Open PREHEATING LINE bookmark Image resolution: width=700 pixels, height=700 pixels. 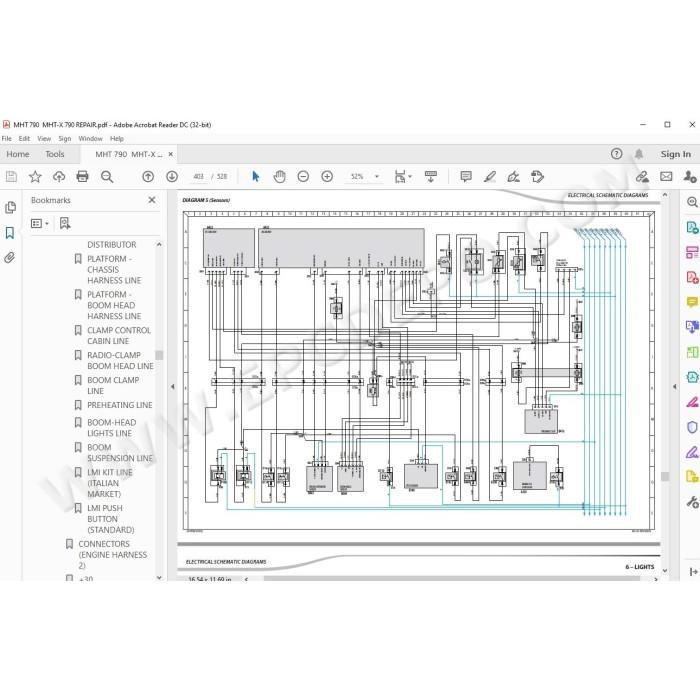coord(120,405)
